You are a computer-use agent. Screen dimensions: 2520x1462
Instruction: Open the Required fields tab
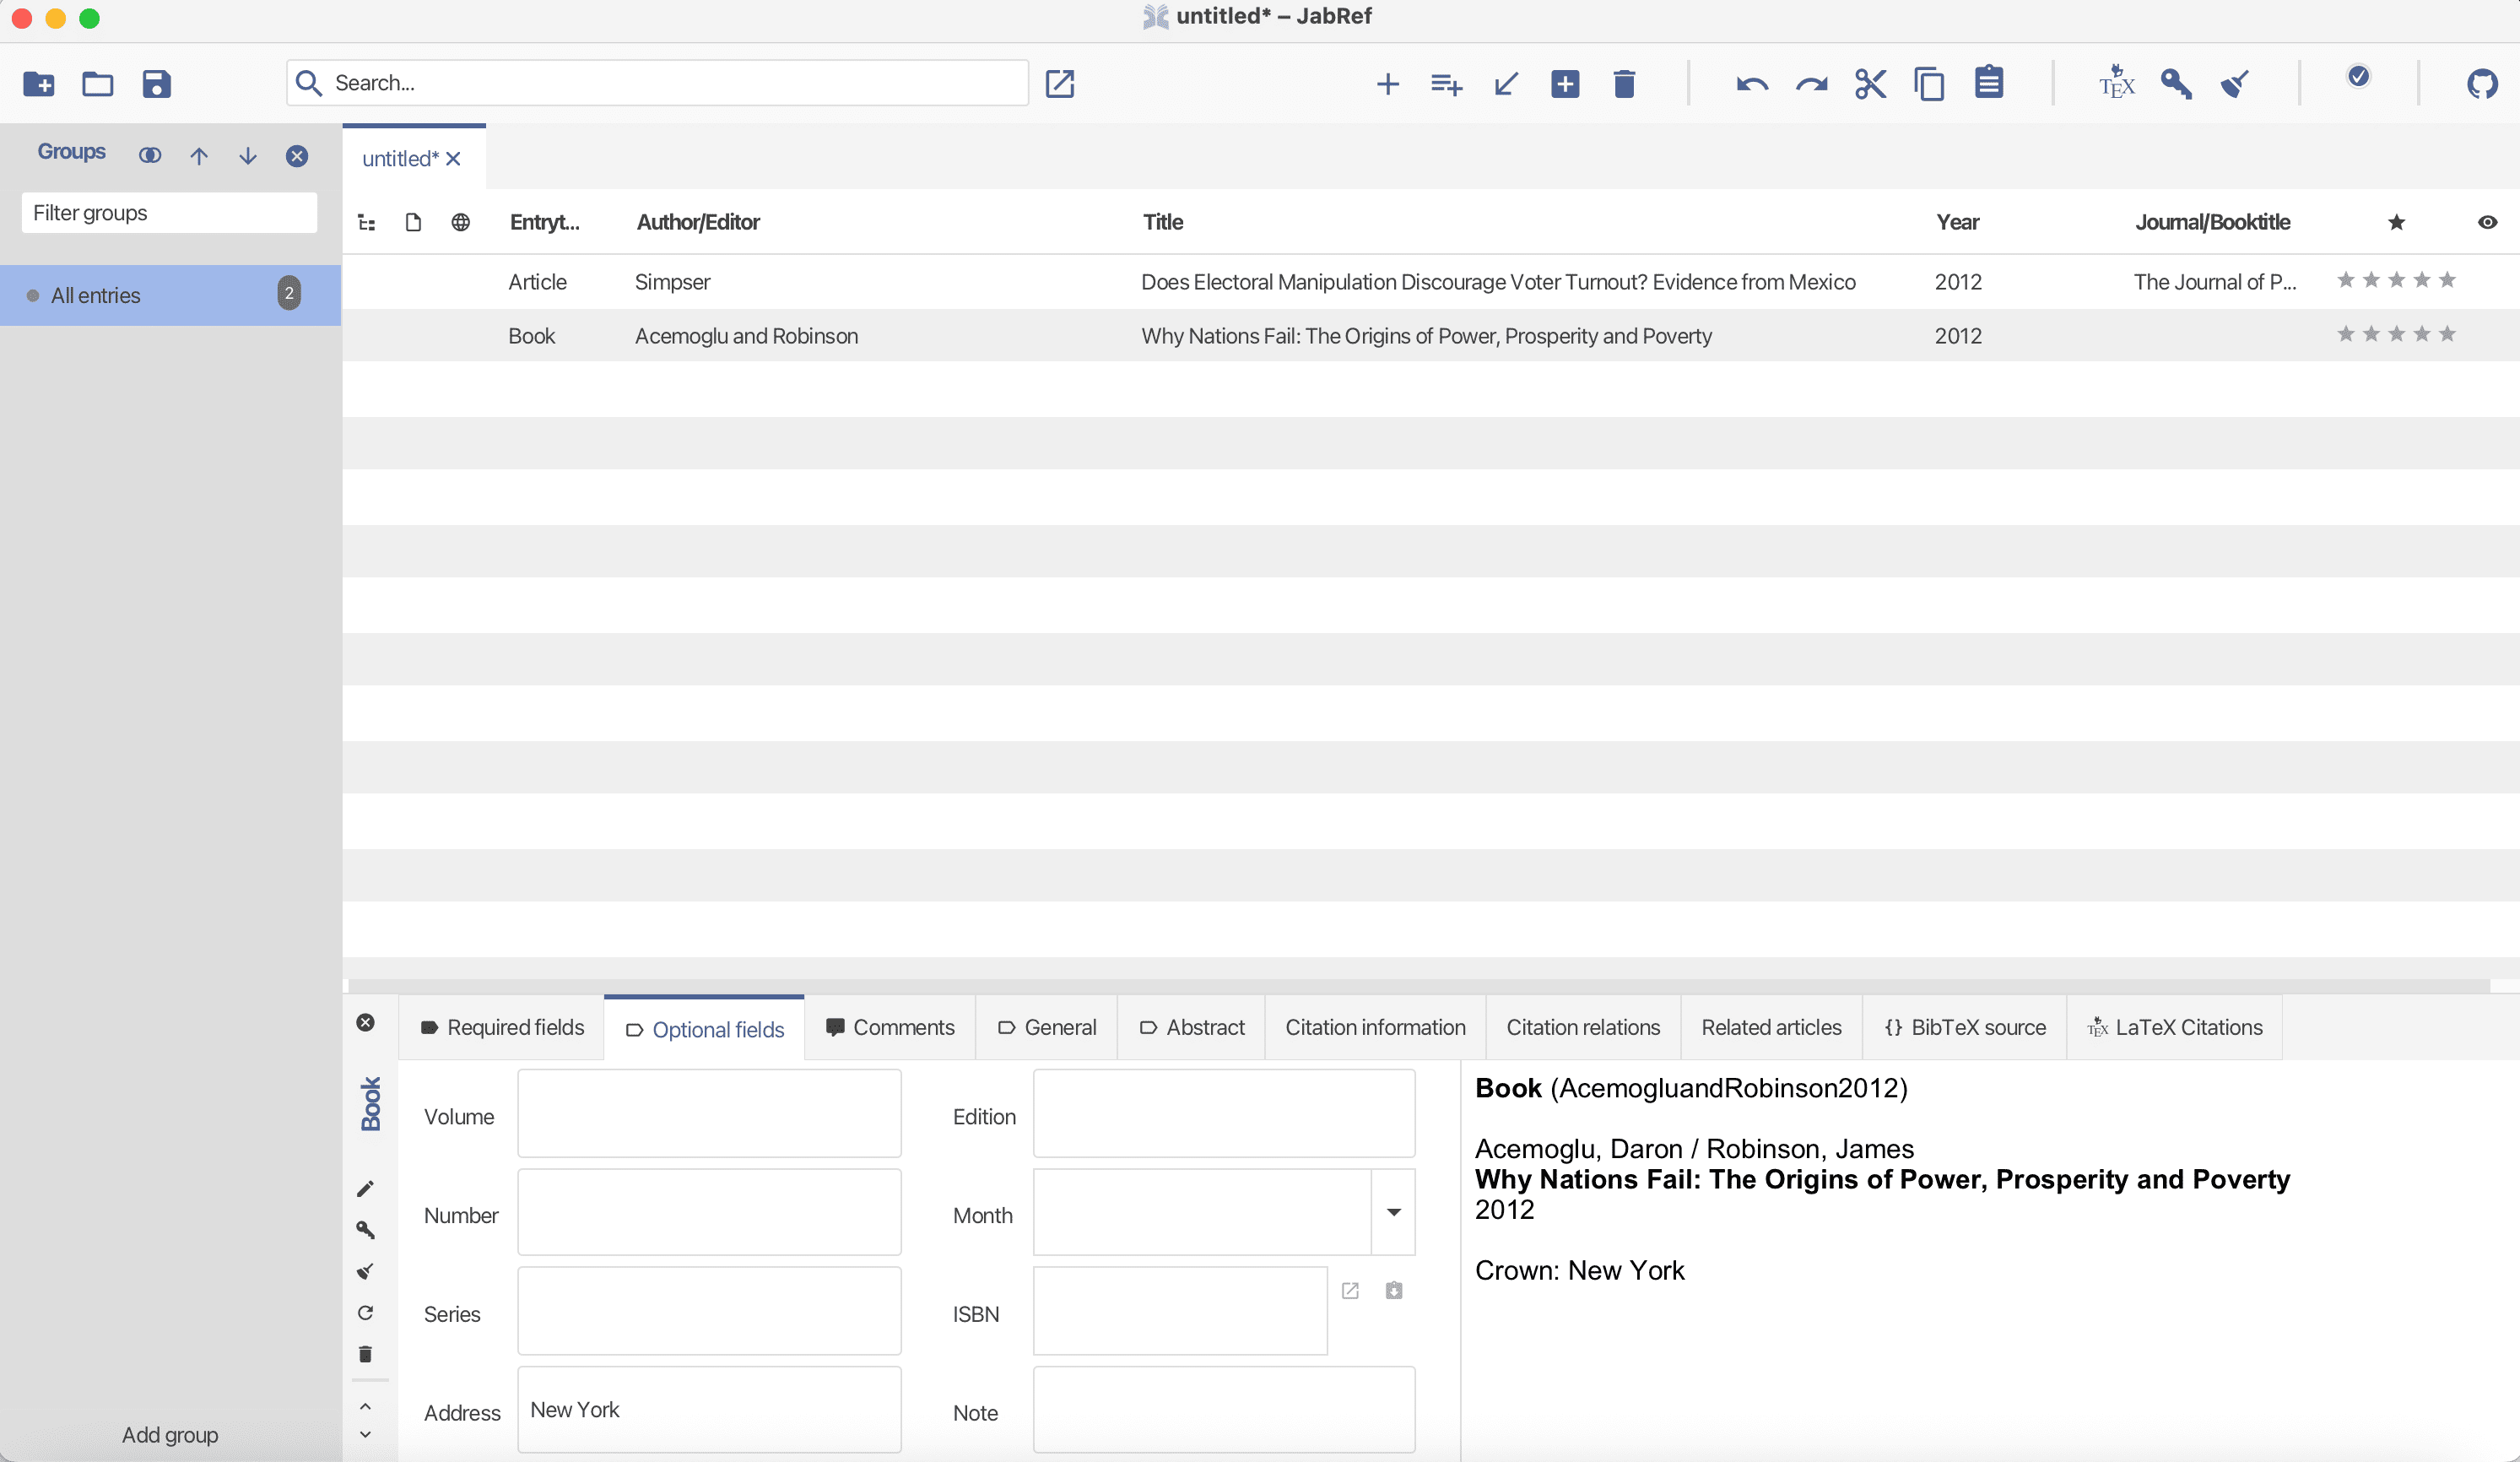[502, 1027]
